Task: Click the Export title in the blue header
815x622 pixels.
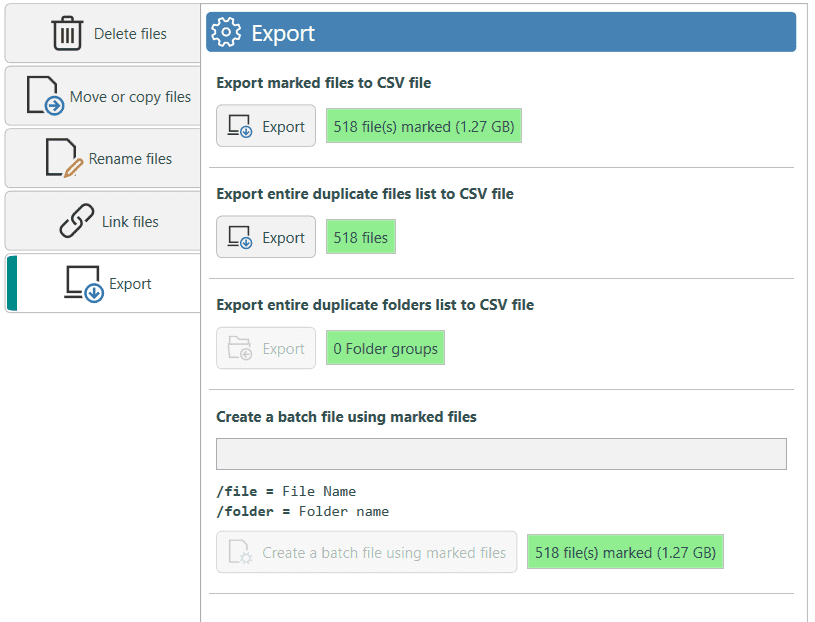Action: tap(283, 33)
